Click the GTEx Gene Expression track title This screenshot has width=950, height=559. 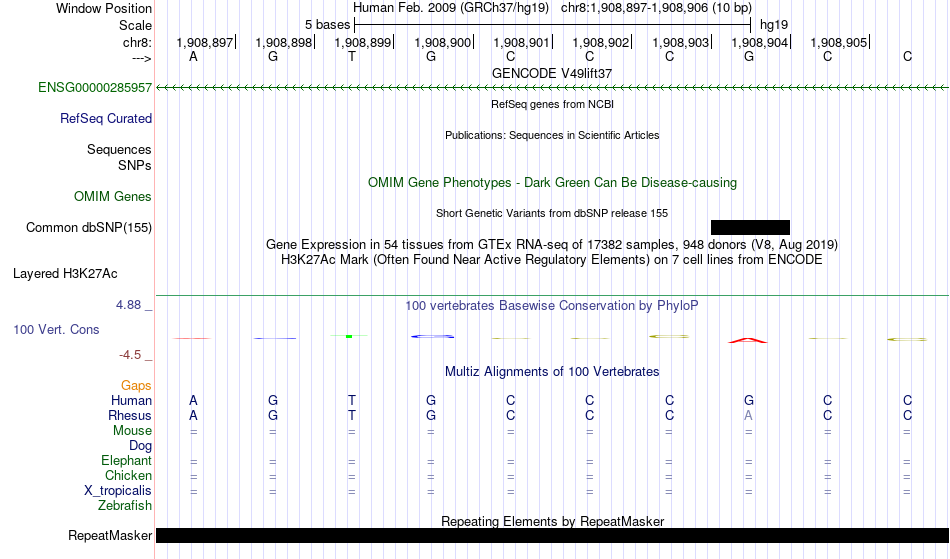[x=552, y=245]
